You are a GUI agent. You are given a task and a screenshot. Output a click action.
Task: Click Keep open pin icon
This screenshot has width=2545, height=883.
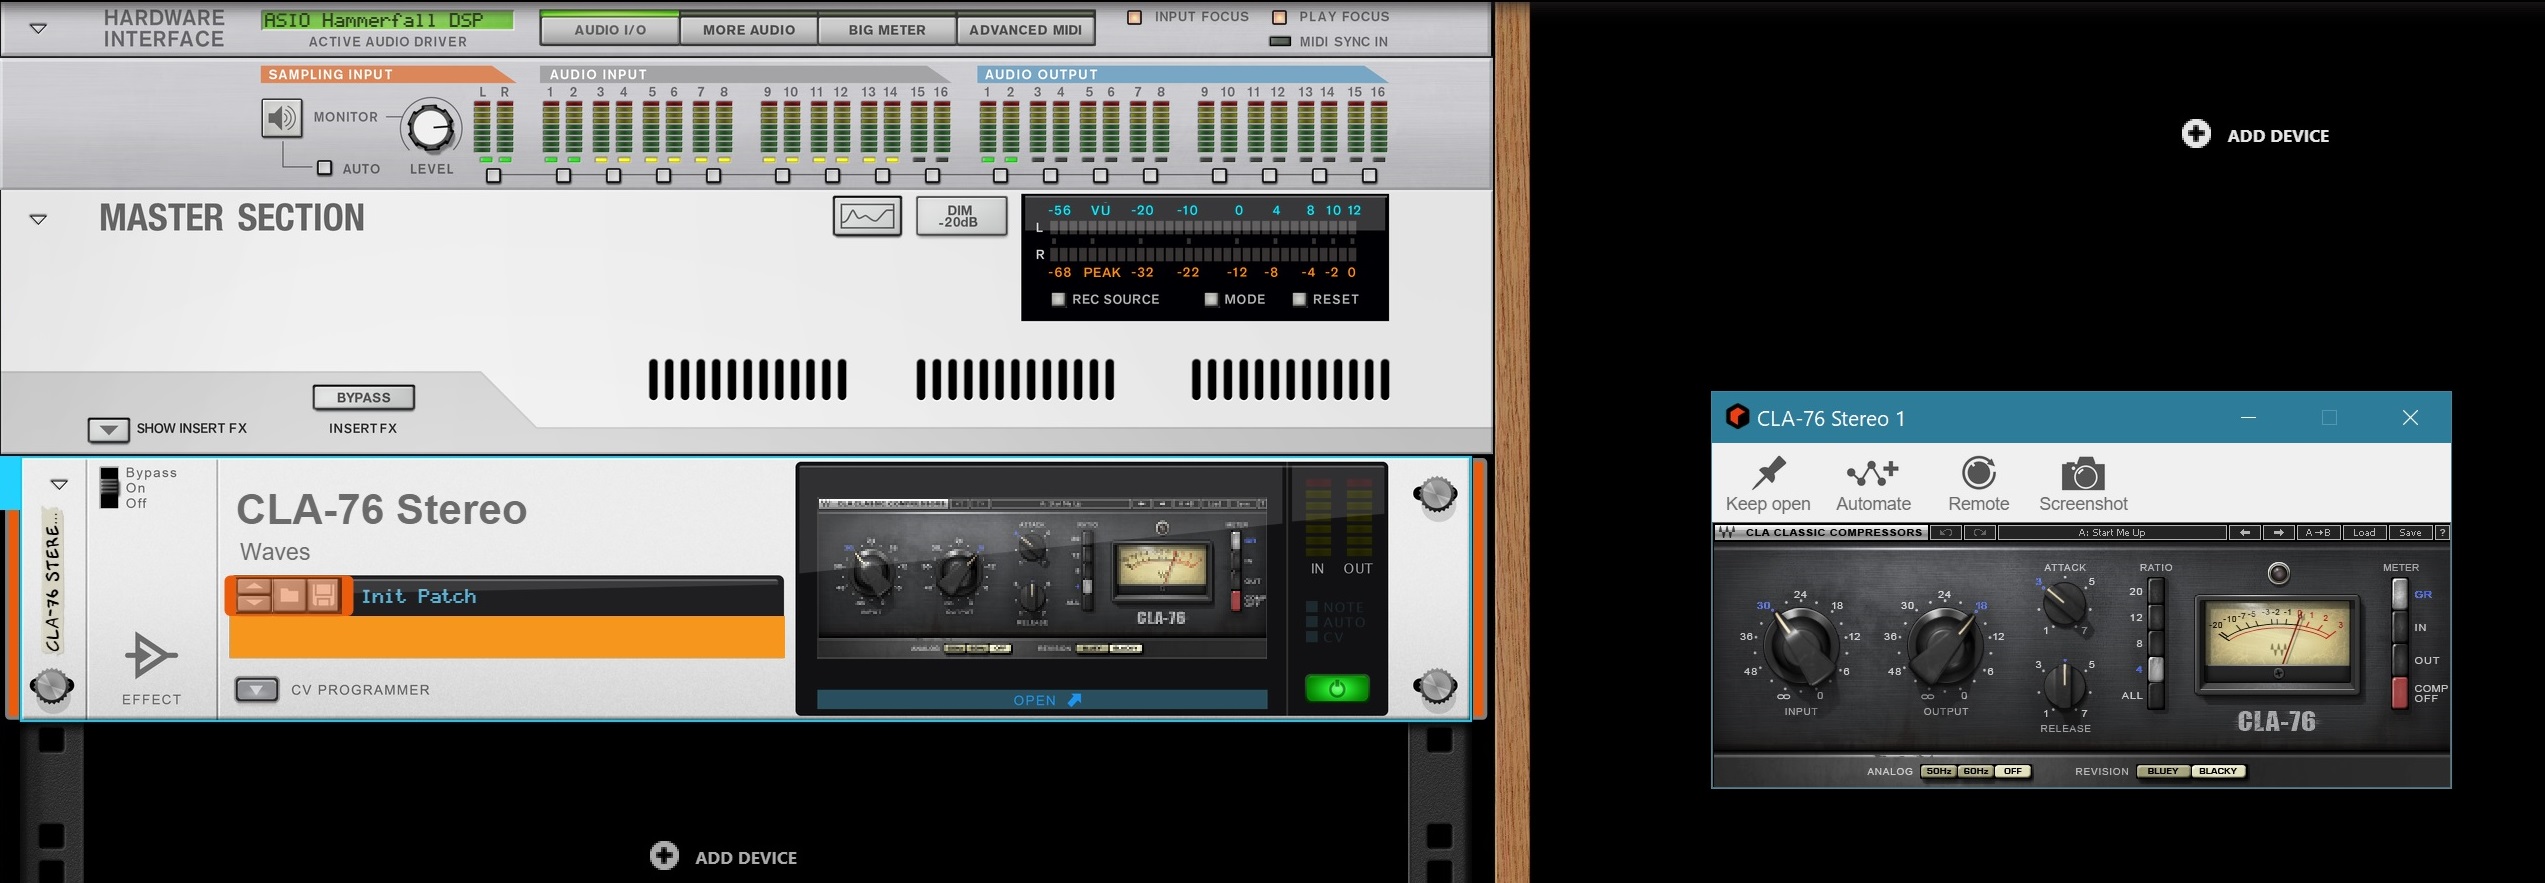click(x=1768, y=473)
